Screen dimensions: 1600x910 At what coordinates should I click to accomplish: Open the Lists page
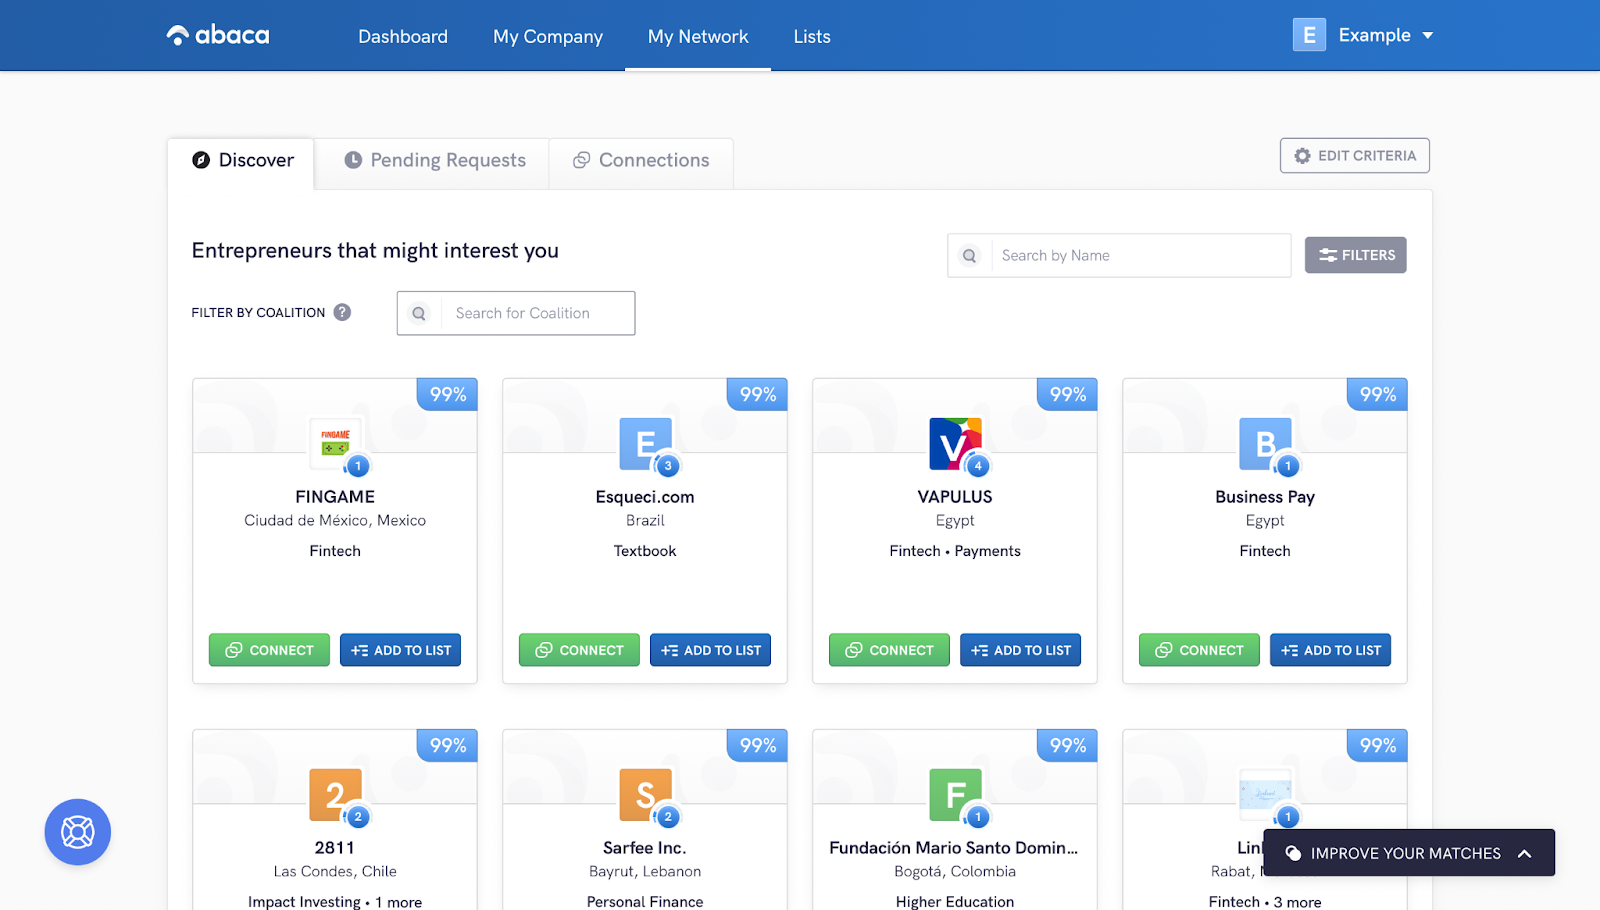[812, 36]
